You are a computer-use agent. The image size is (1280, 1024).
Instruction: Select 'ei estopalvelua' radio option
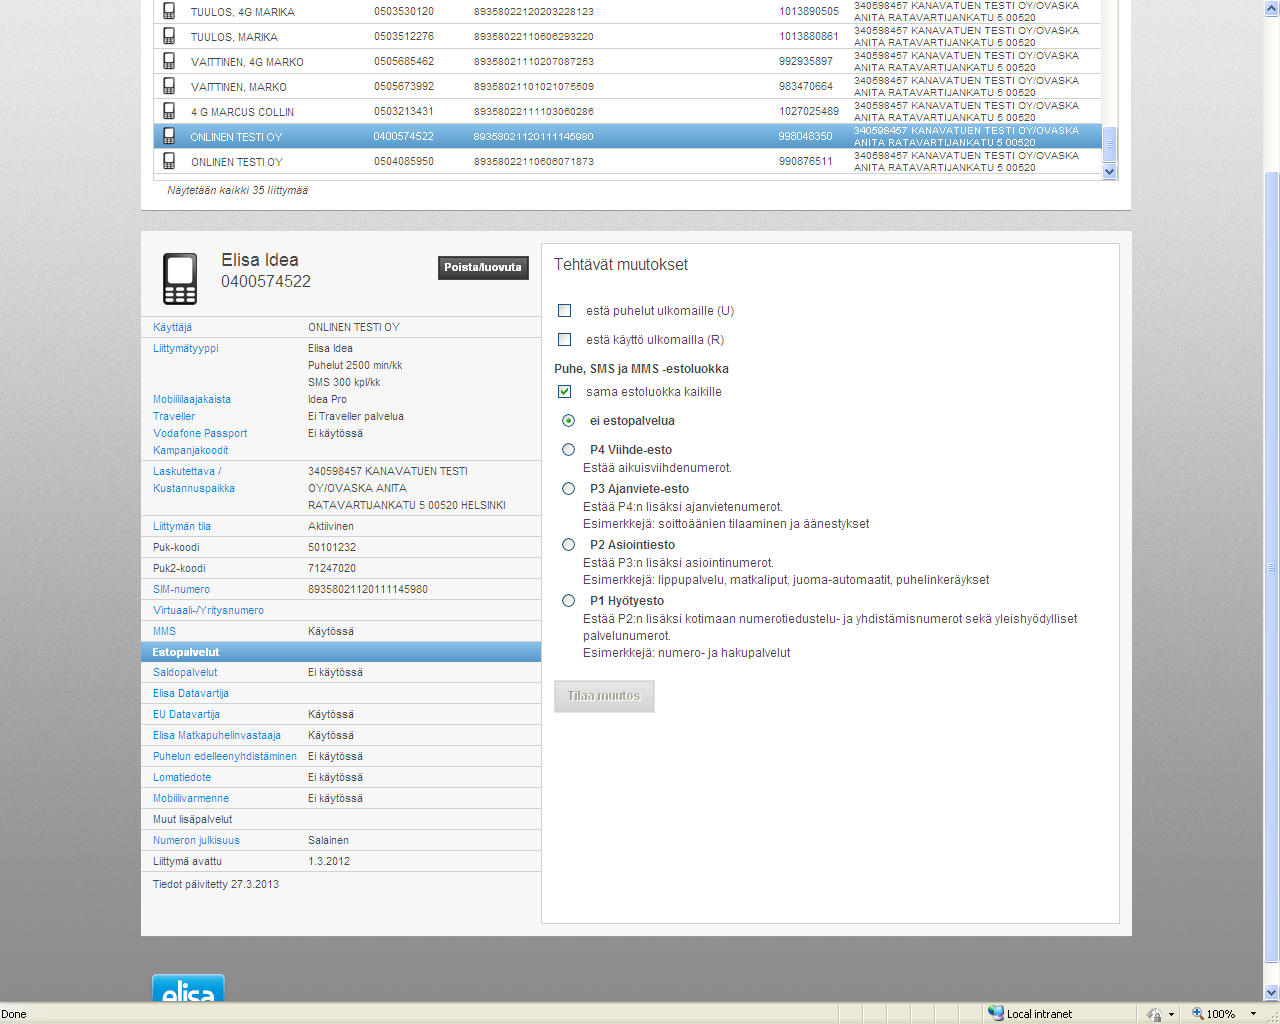pos(569,421)
